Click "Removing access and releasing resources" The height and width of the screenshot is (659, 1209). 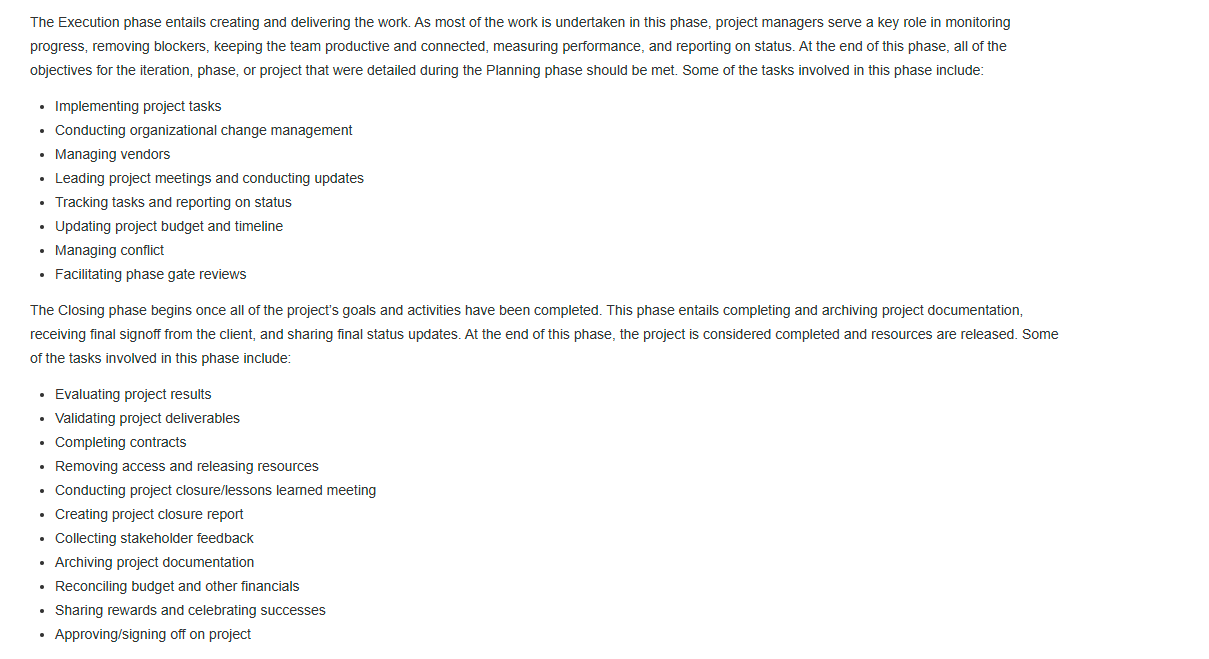pyautogui.click(x=186, y=466)
